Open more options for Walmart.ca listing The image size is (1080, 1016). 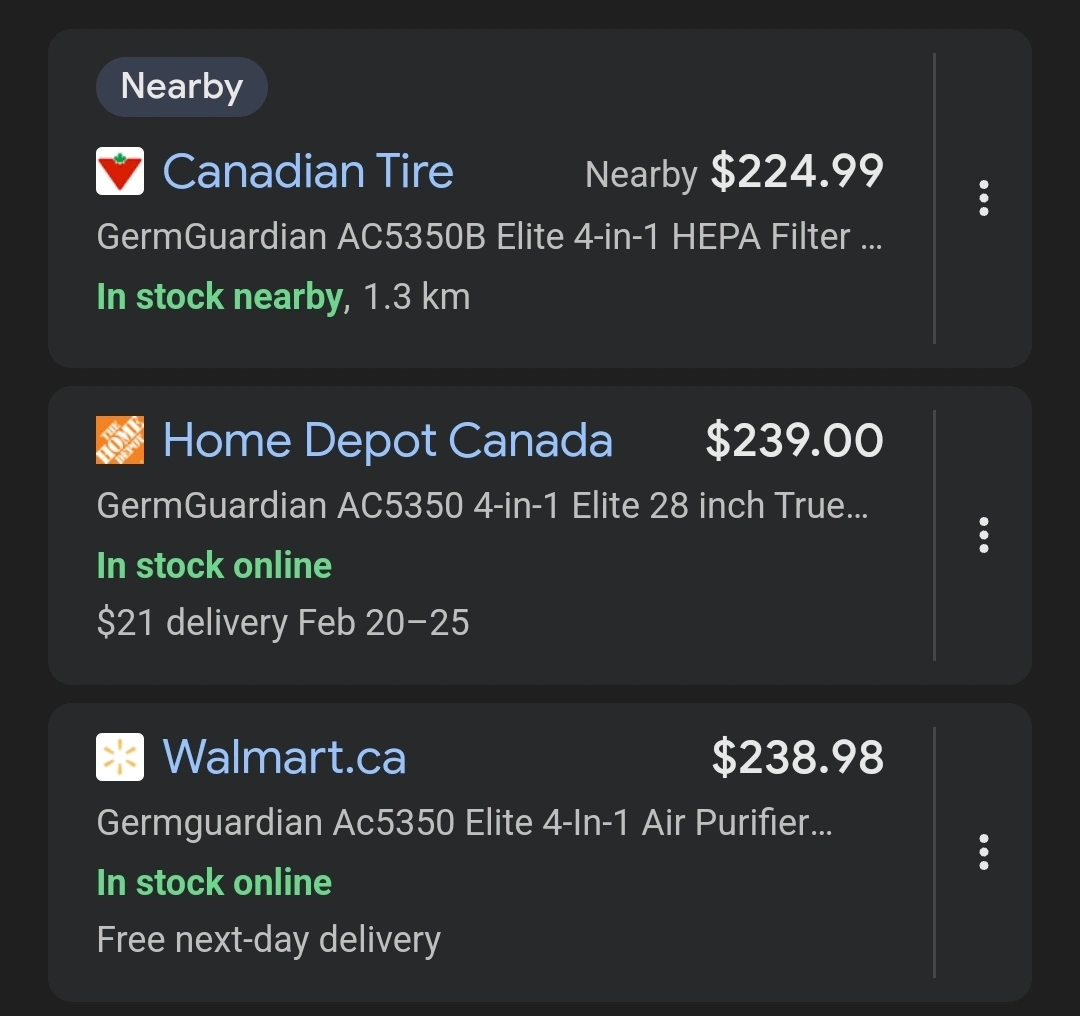984,852
